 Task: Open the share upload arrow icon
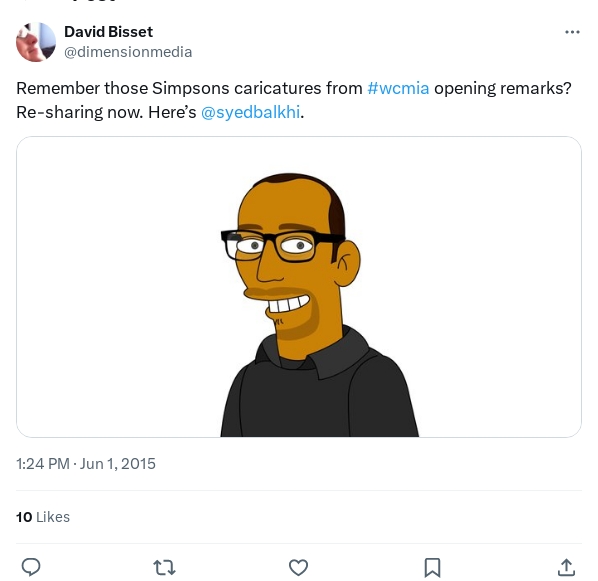566,567
